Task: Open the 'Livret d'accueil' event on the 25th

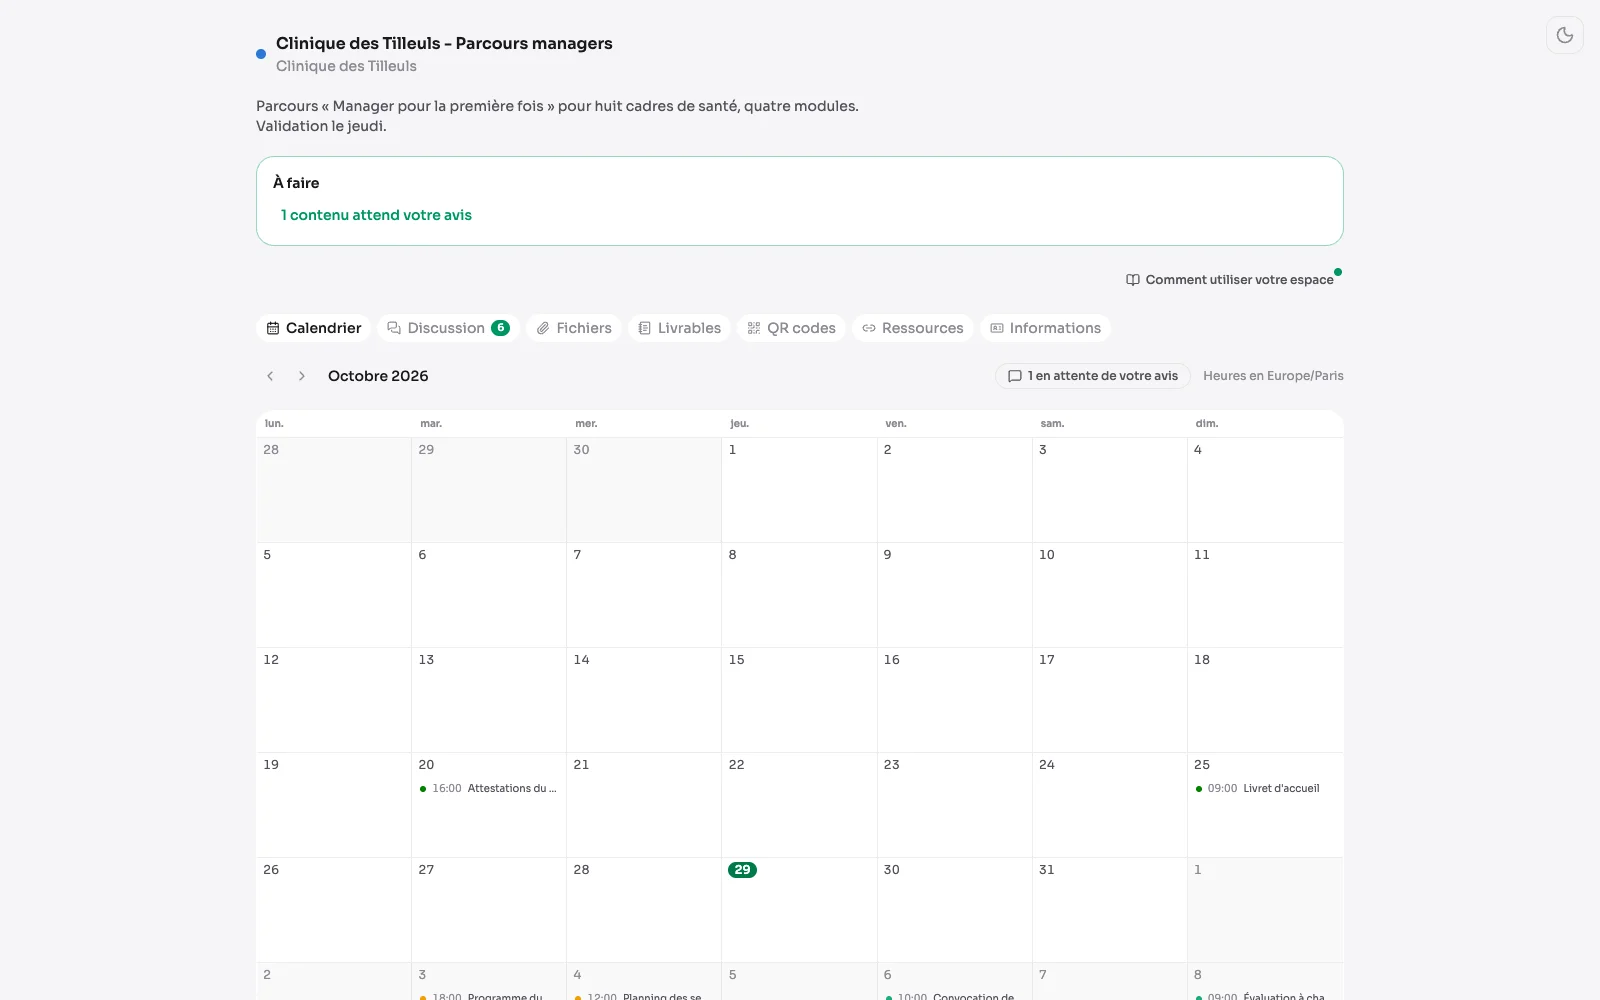Action: tap(1264, 789)
